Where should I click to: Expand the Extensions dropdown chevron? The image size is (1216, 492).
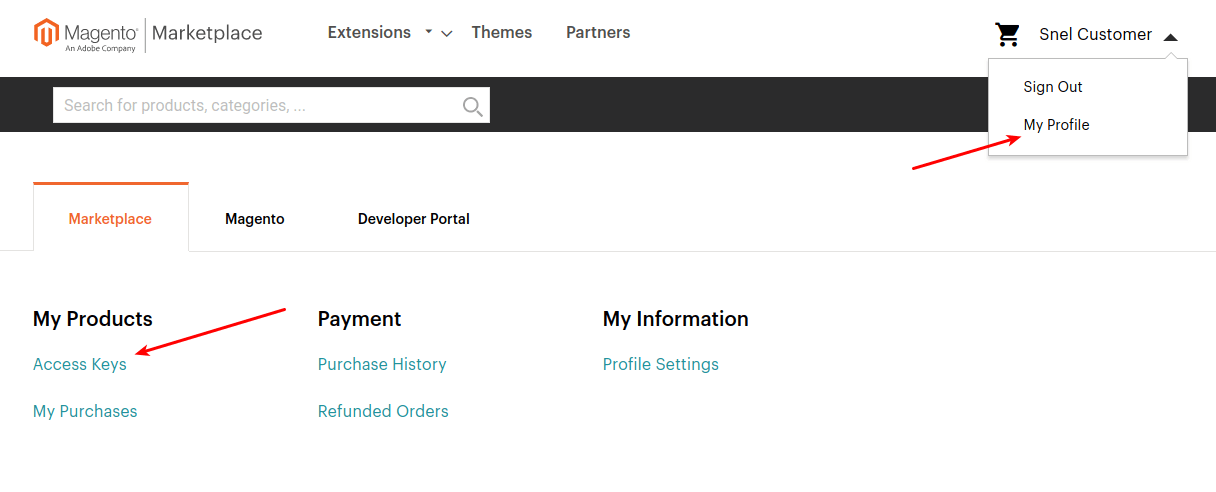point(446,34)
